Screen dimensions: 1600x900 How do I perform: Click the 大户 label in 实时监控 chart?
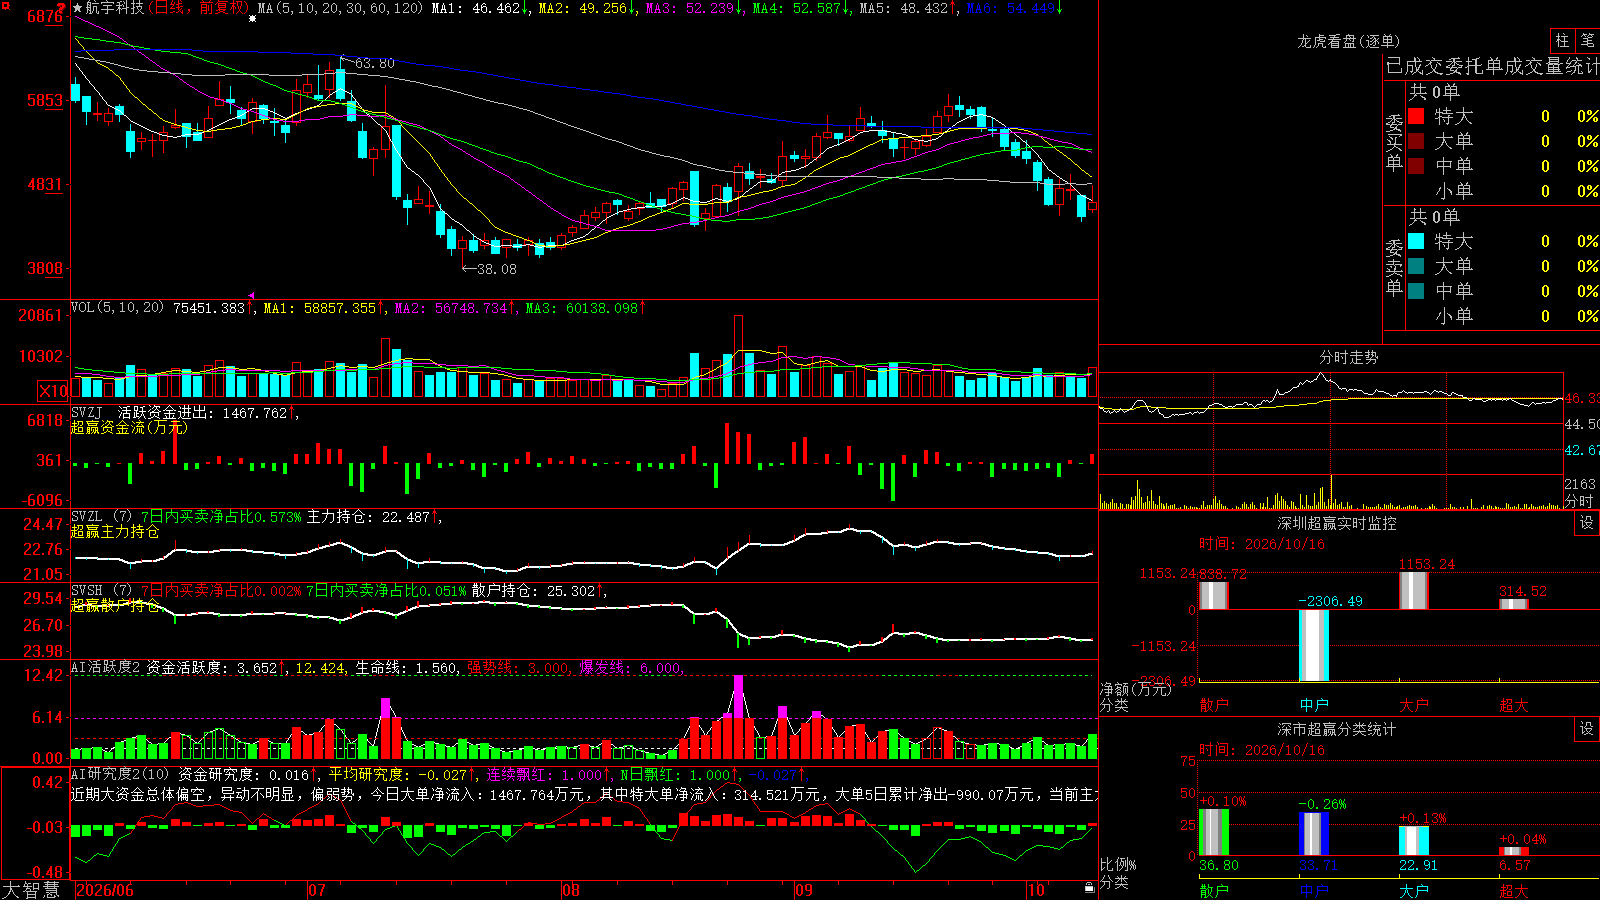coord(1414,705)
